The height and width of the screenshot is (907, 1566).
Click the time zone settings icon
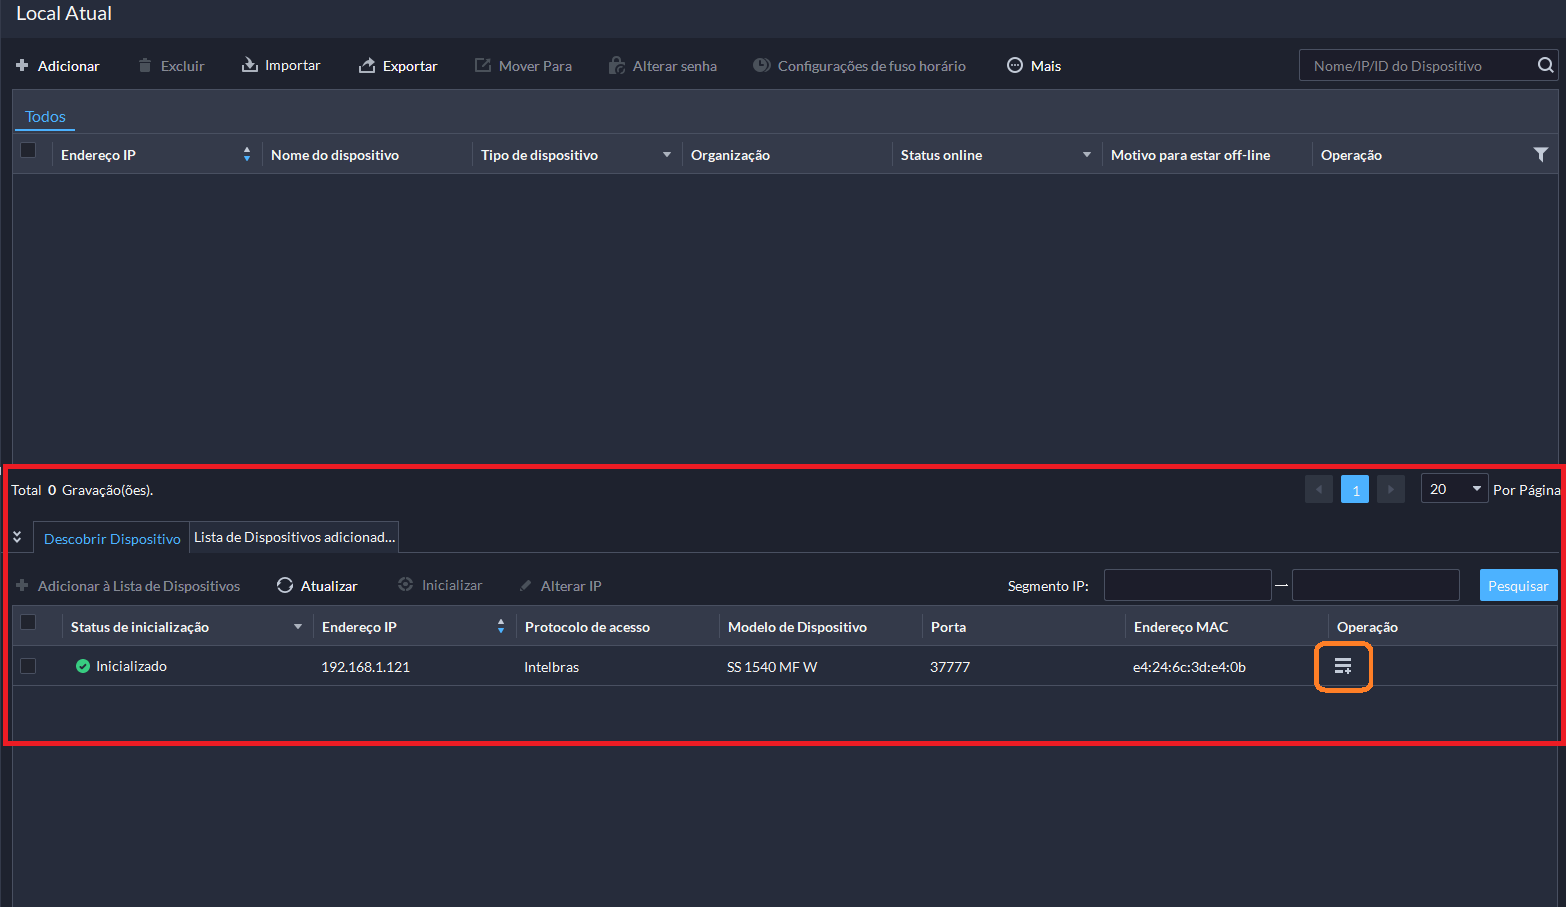tap(762, 65)
